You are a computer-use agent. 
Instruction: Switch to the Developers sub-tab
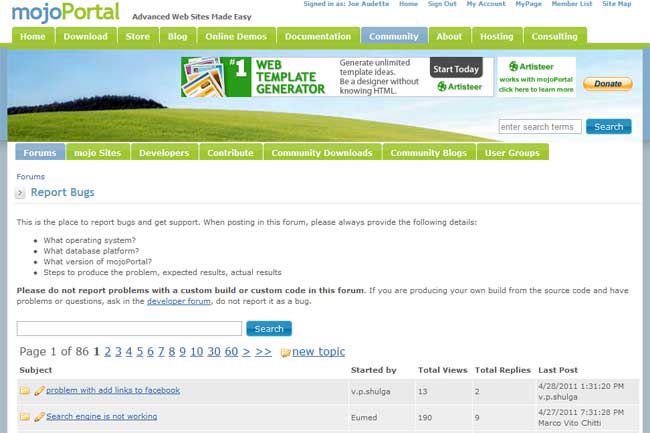164,153
